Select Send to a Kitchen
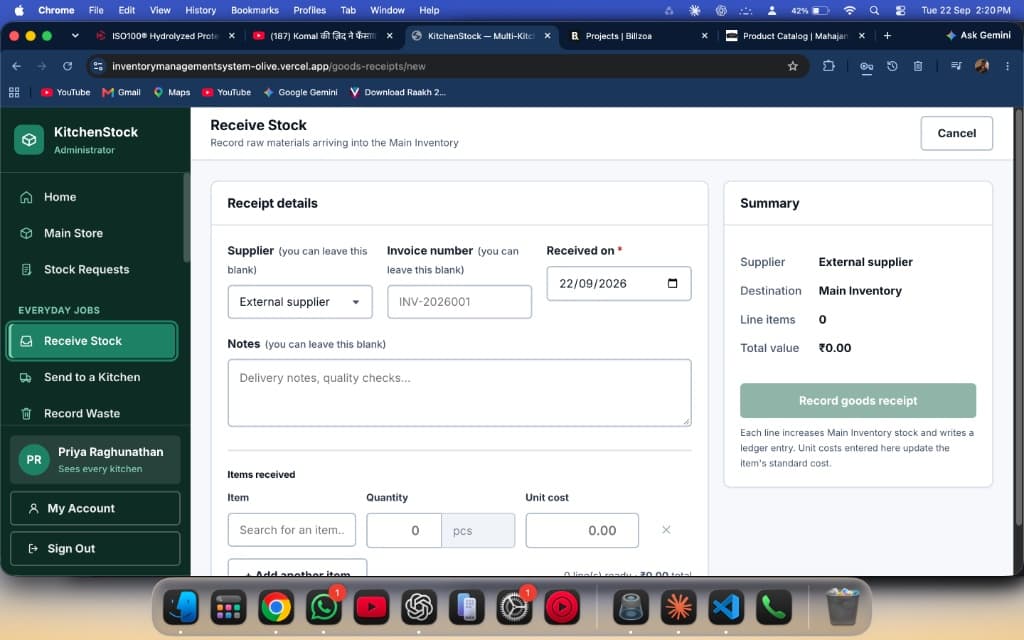This screenshot has height=640, width=1024. click(91, 377)
